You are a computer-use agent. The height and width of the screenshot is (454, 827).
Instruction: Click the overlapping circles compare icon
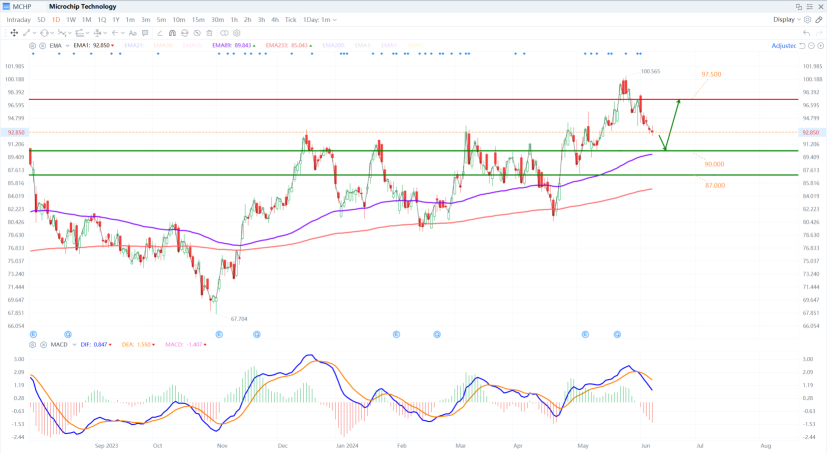coord(224,33)
